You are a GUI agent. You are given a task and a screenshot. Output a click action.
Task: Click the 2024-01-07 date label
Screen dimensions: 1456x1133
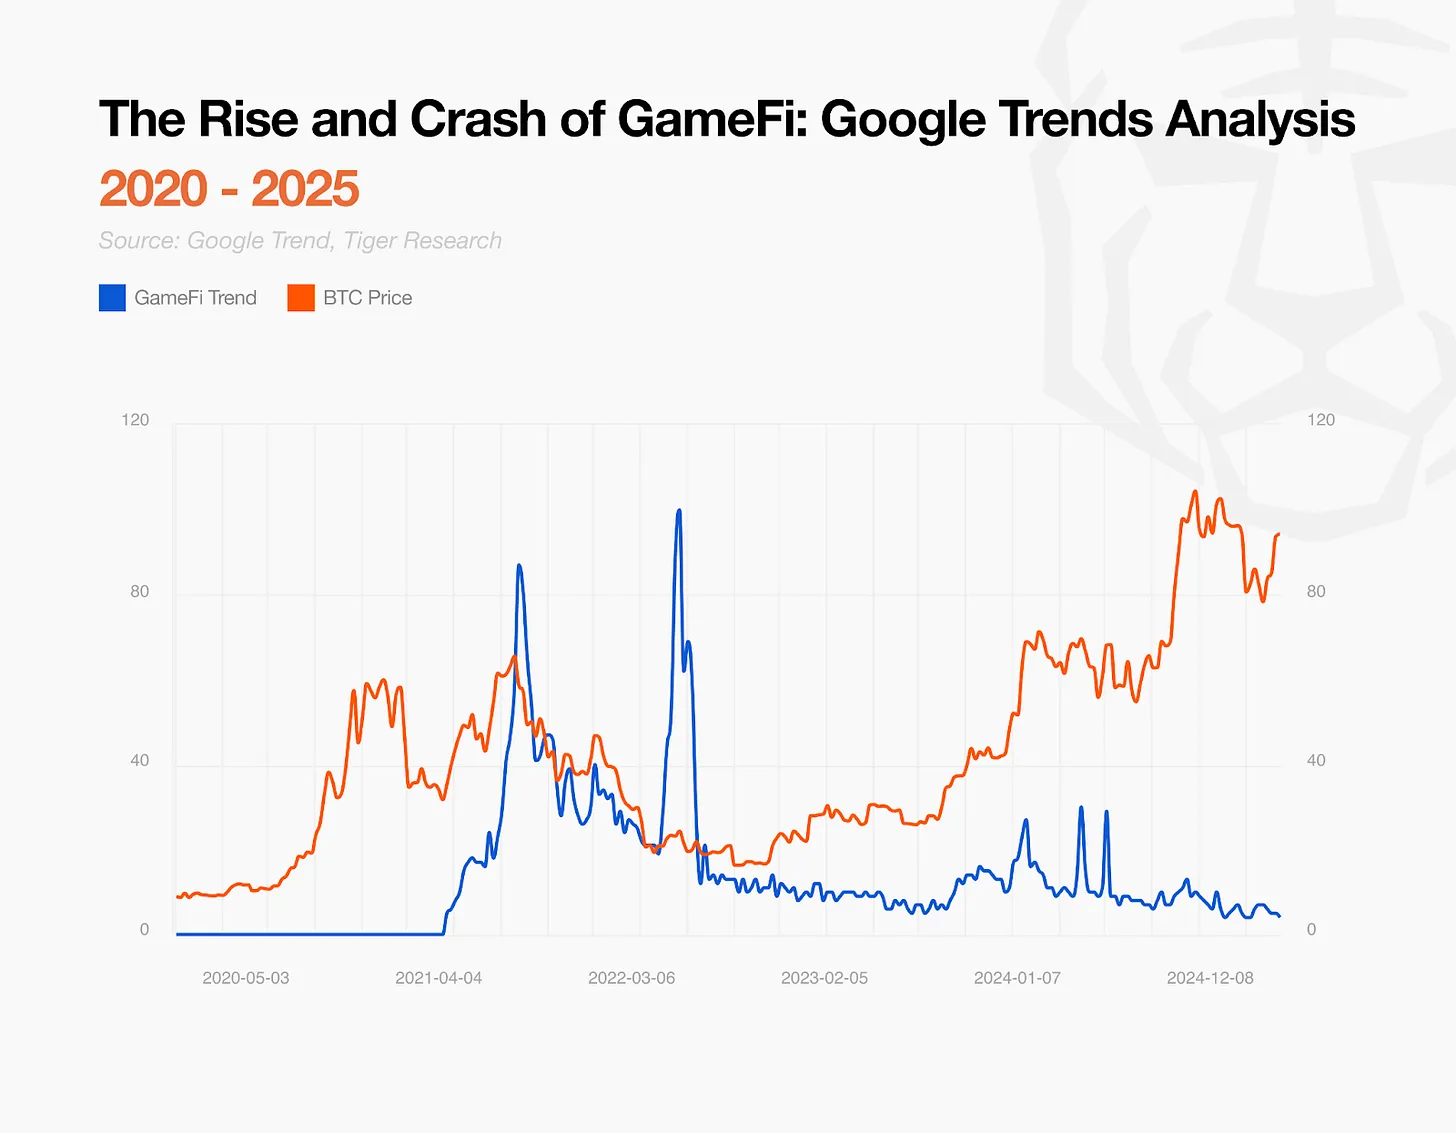pos(1017,978)
